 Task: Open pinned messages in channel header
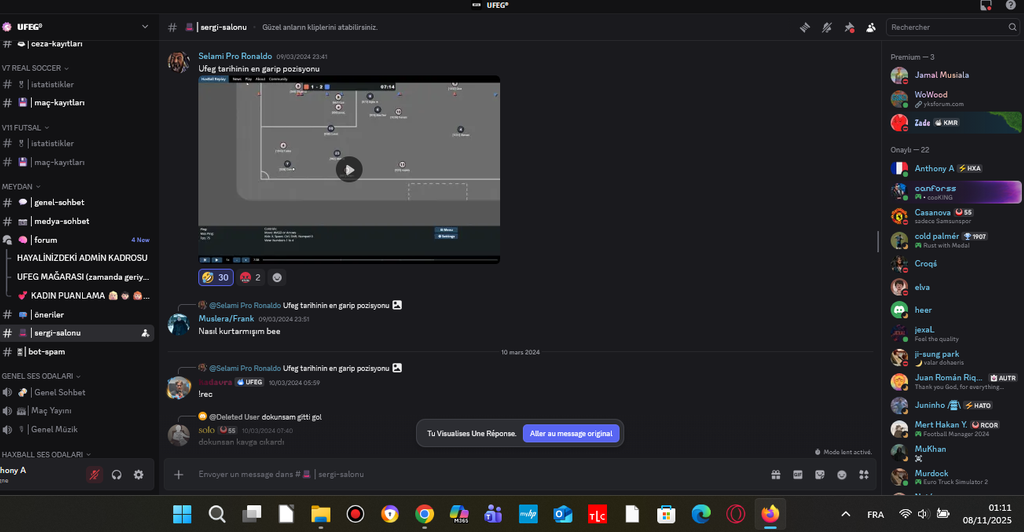click(x=849, y=27)
